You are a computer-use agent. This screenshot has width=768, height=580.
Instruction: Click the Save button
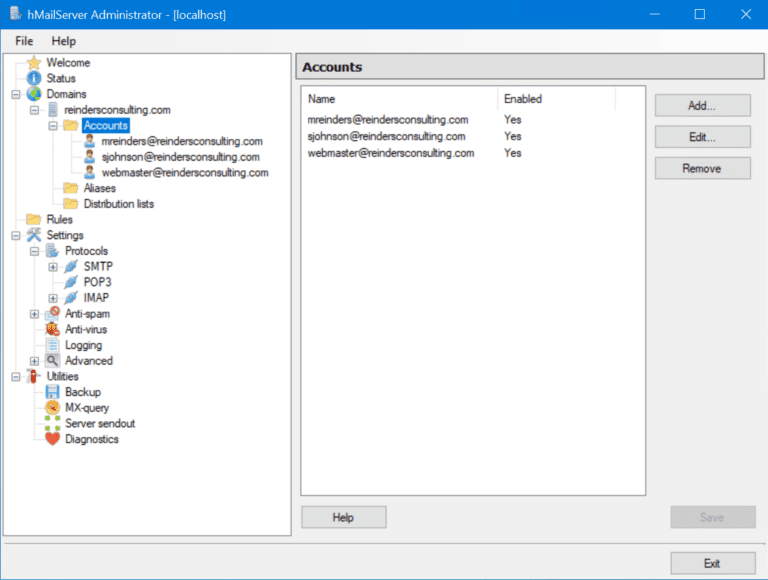713,517
